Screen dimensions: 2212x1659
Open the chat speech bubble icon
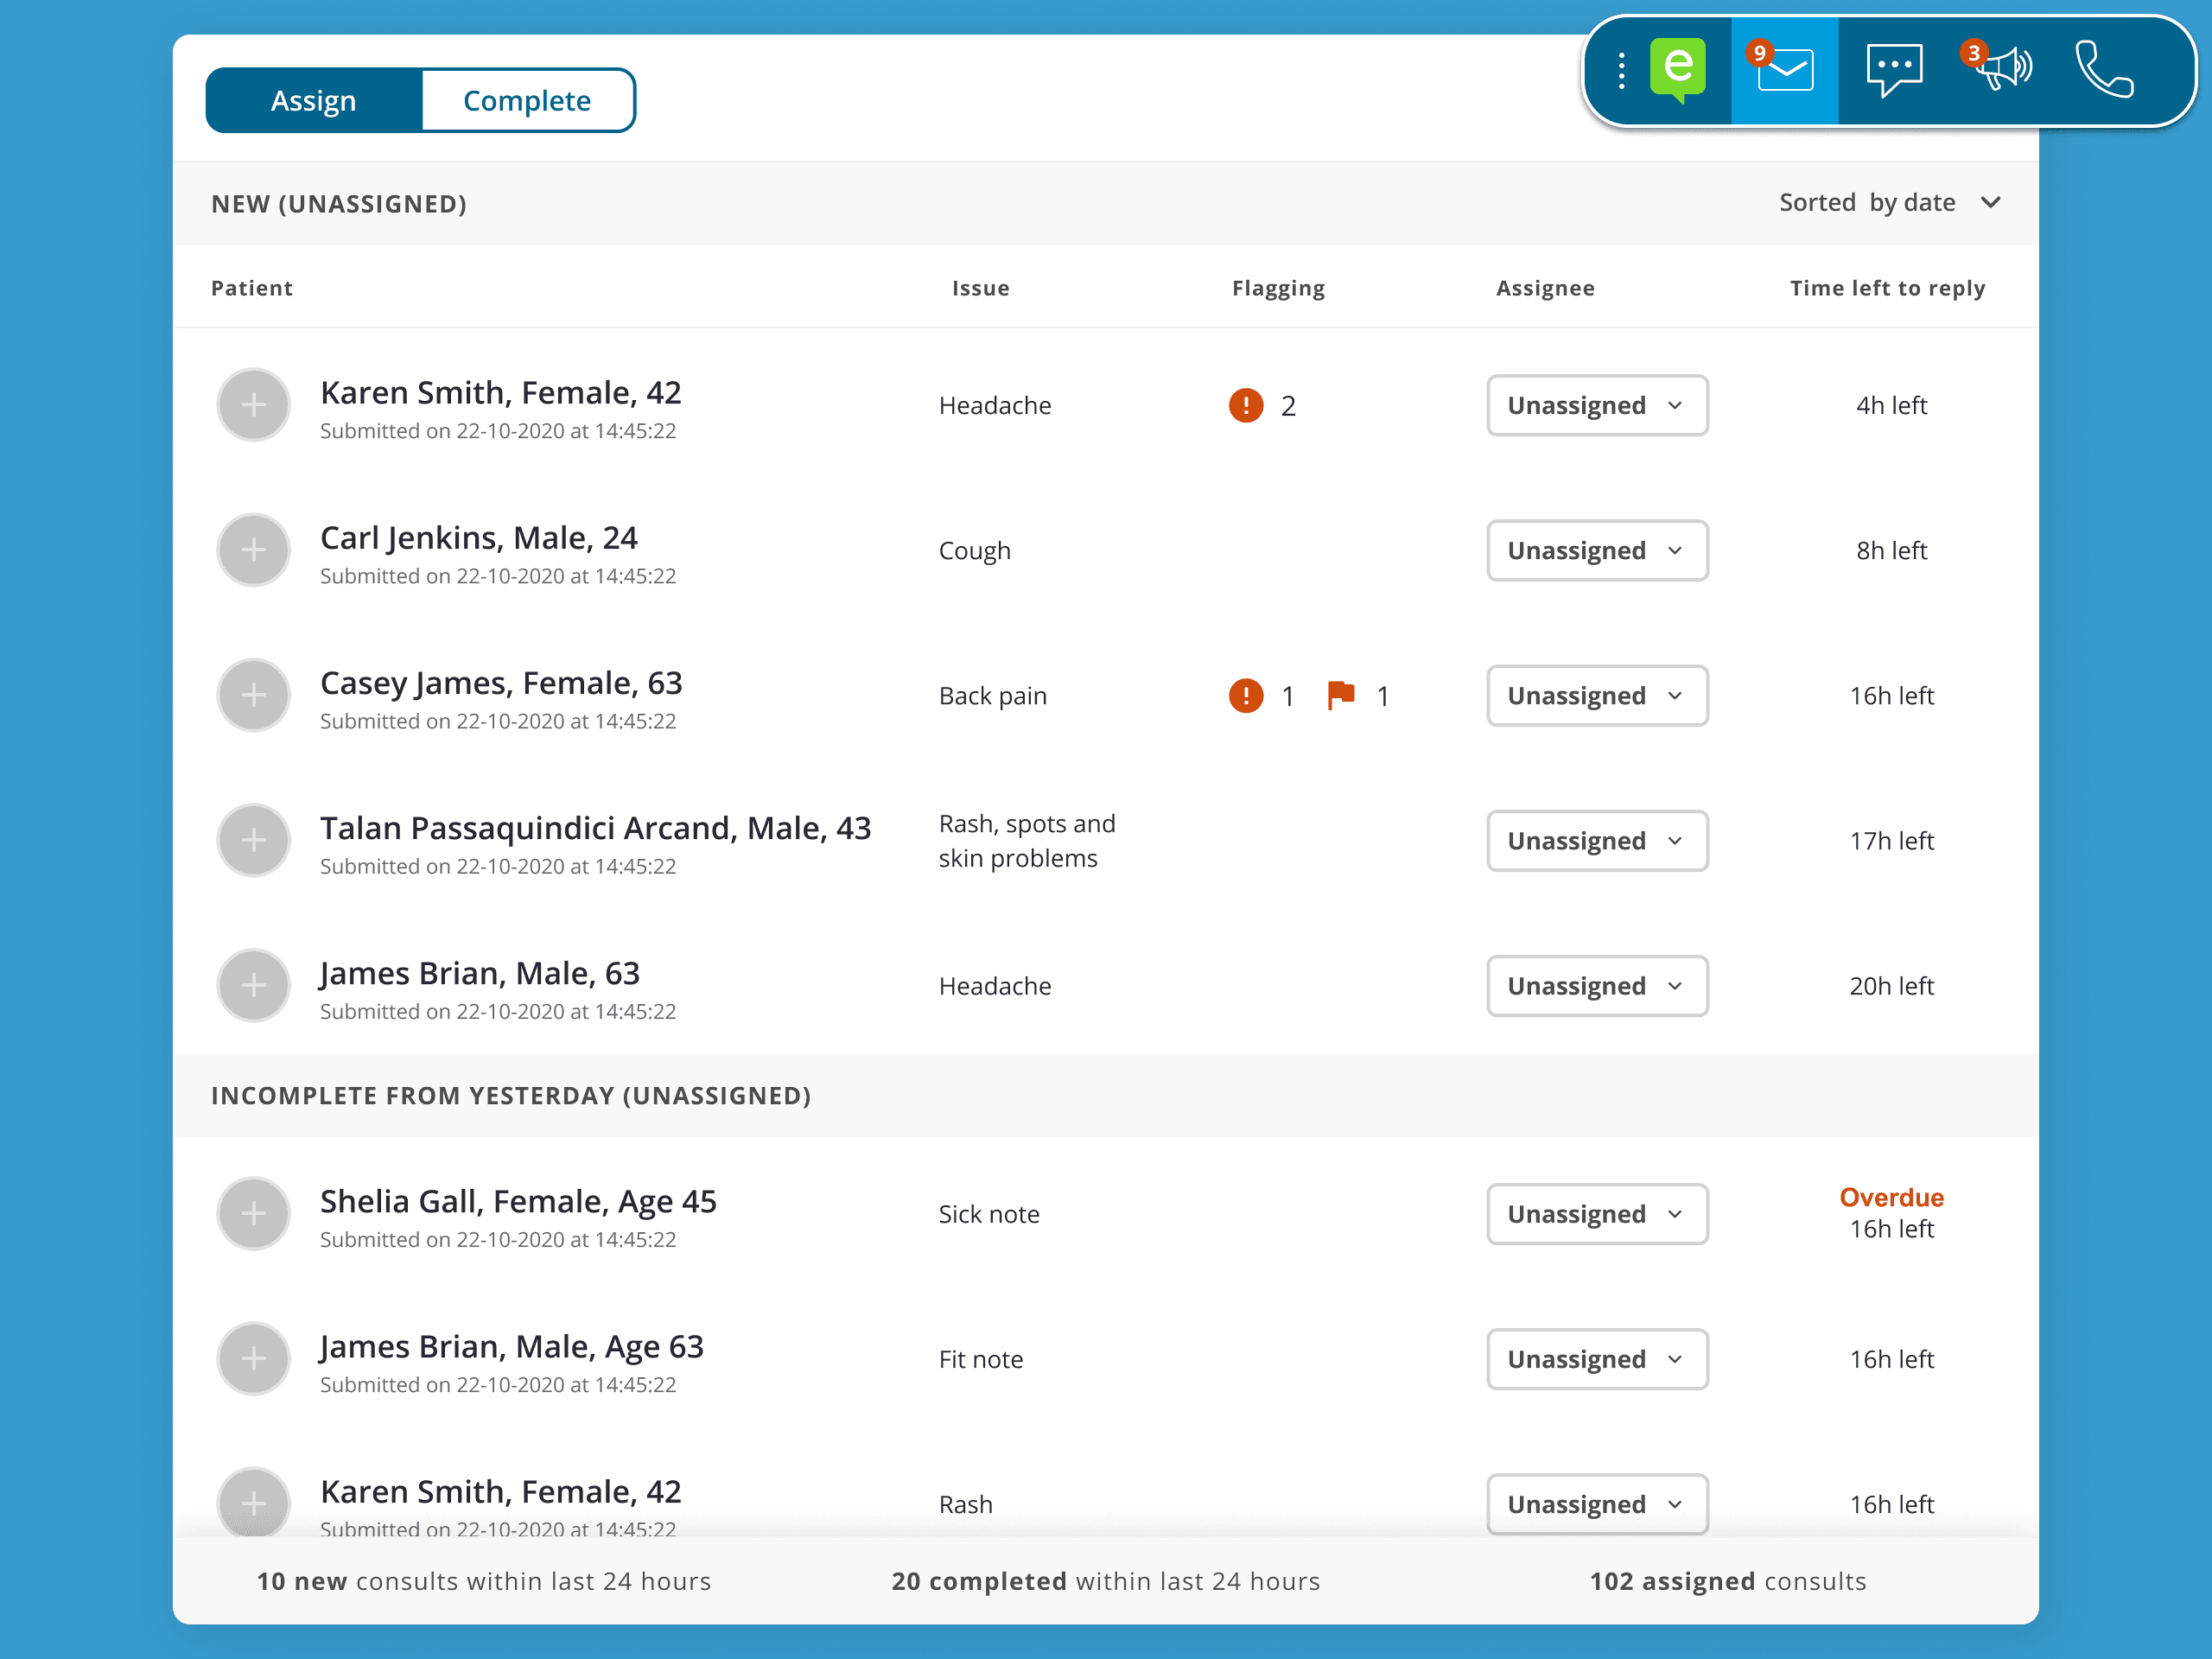tap(1893, 70)
